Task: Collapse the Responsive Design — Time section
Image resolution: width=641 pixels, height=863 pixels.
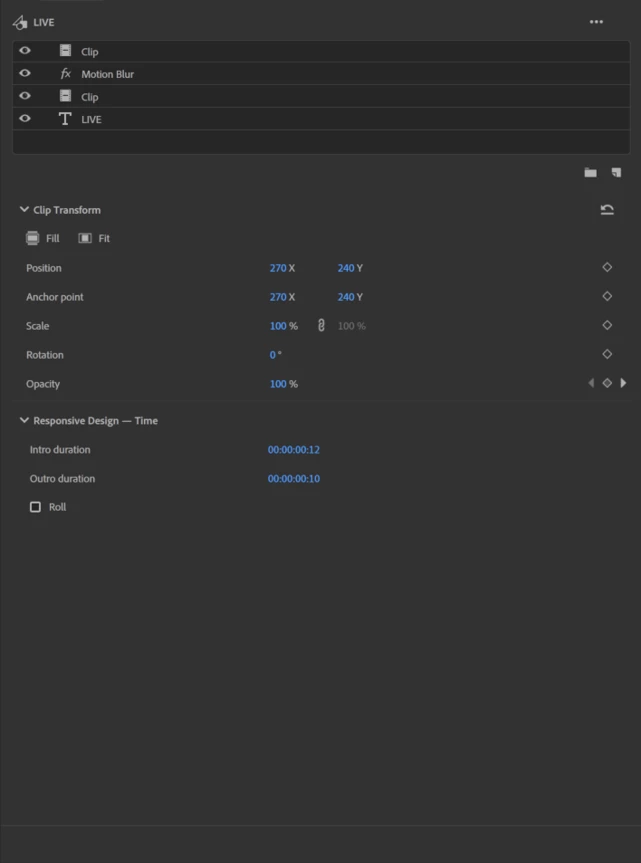Action: click(24, 420)
